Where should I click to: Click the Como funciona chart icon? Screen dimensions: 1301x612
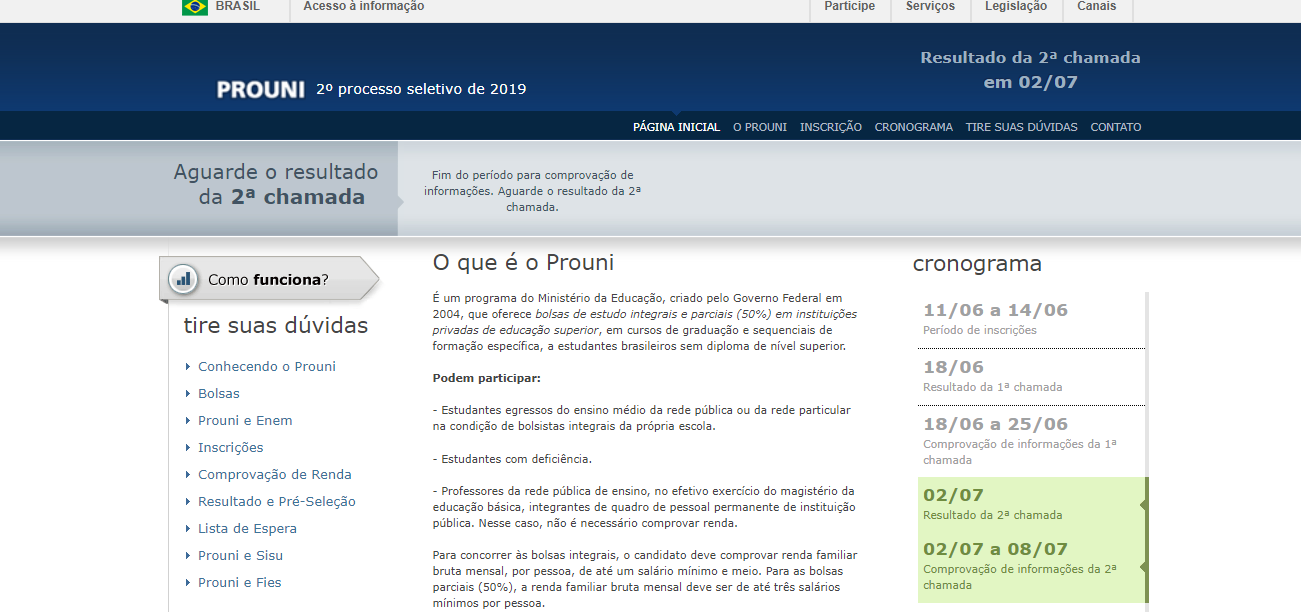tap(183, 279)
